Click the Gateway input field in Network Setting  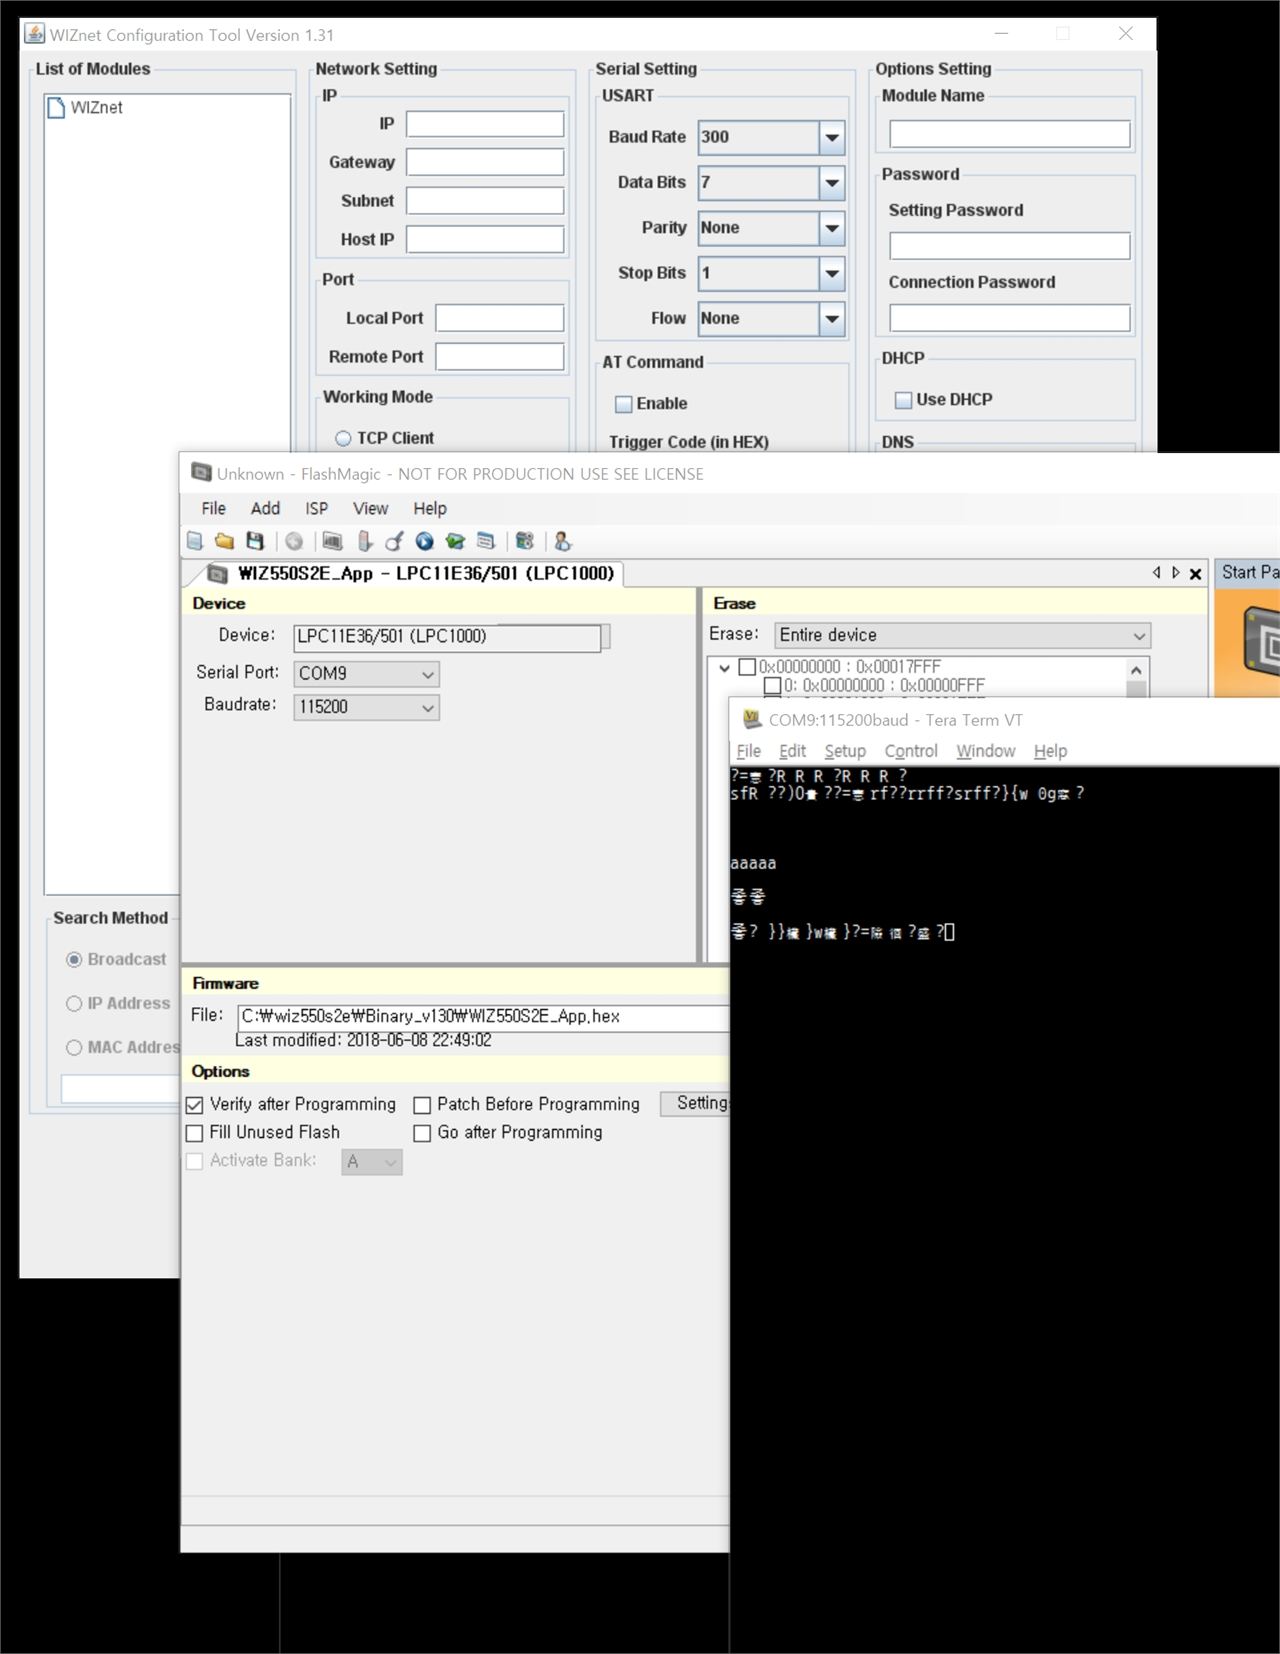(x=485, y=162)
